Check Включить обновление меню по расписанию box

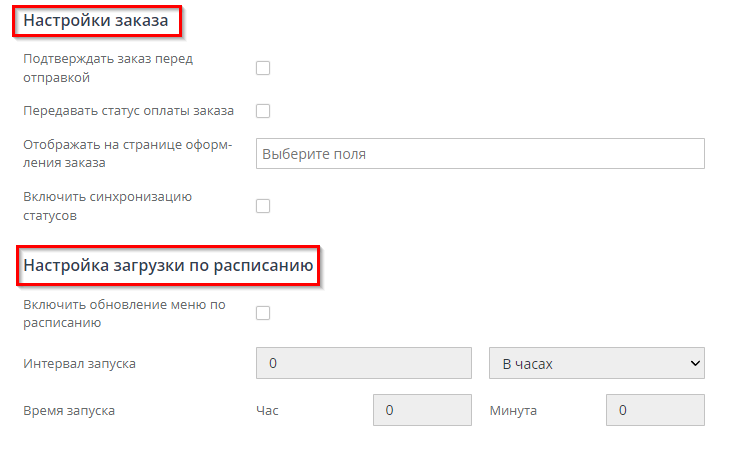pyautogui.click(x=264, y=314)
